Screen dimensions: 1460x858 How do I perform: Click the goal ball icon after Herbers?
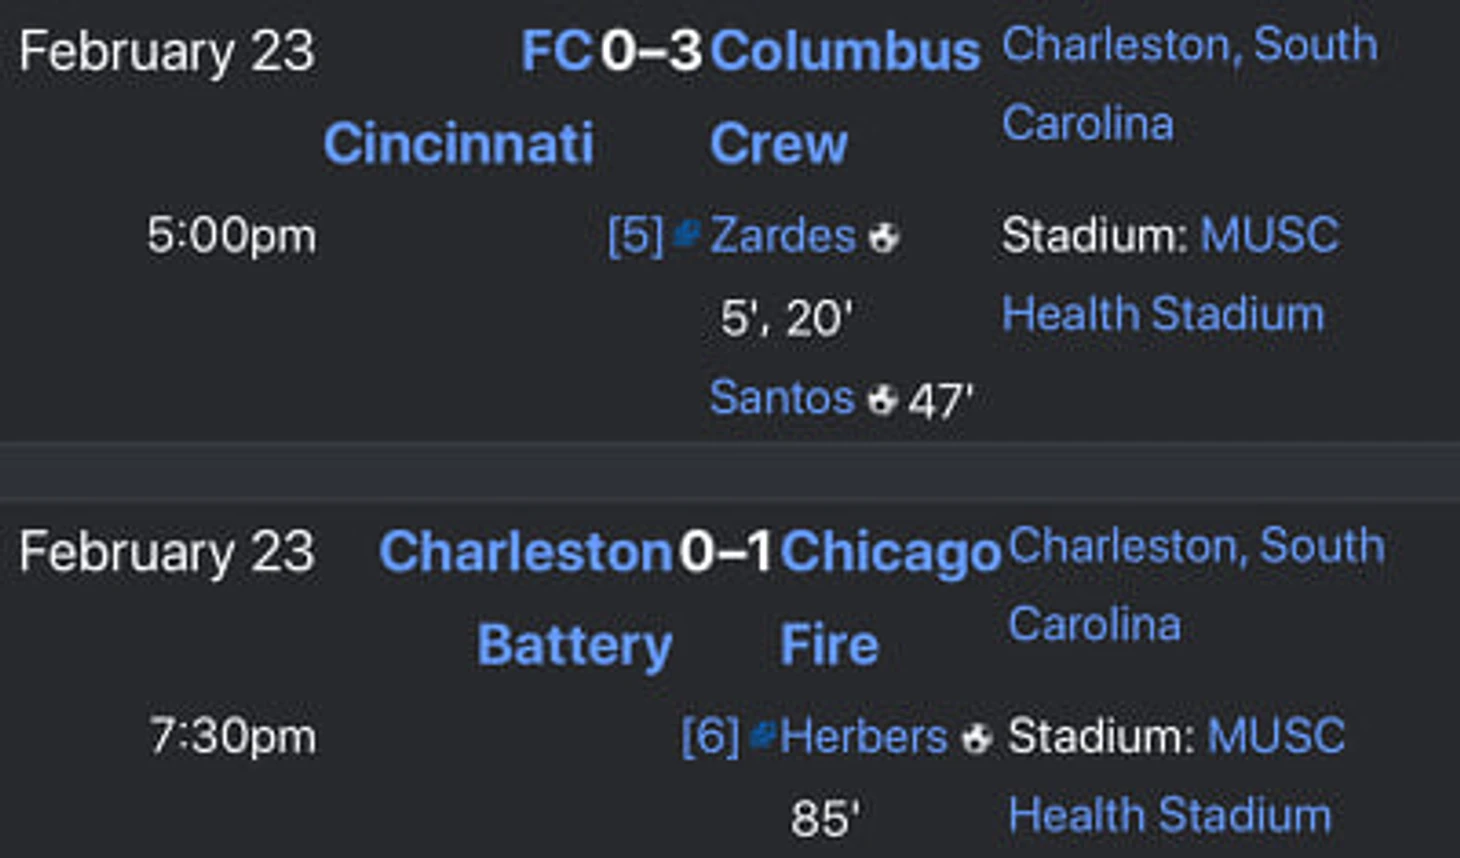click(976, 739)
